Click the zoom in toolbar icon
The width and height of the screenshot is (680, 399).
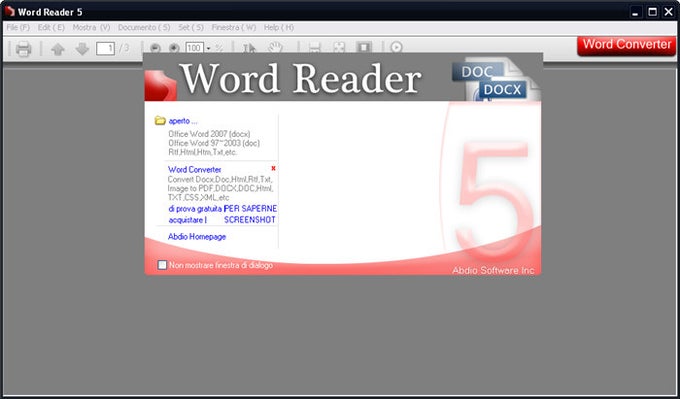tap(174, 48)
